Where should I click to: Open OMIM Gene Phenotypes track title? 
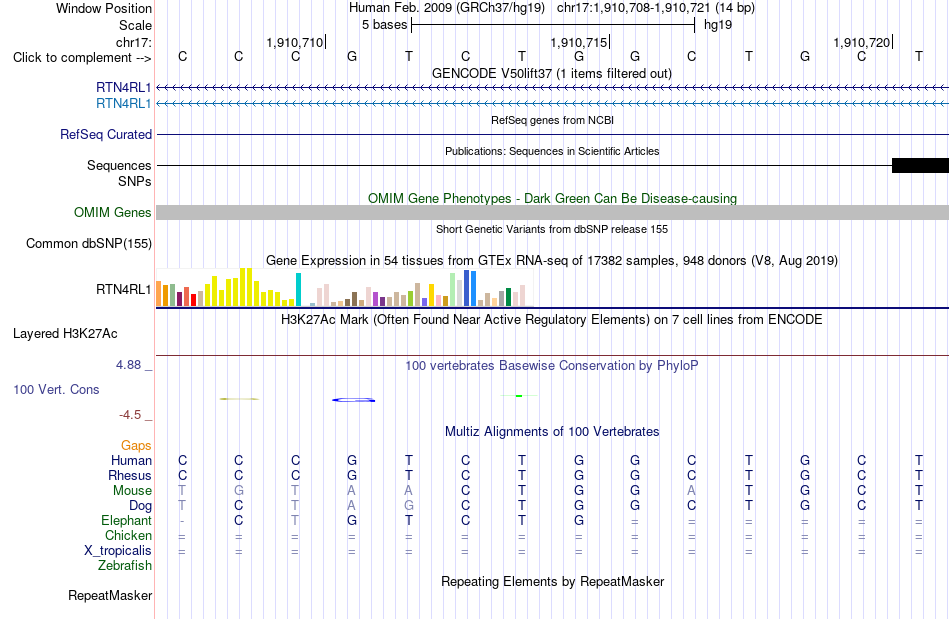[552, 199]
